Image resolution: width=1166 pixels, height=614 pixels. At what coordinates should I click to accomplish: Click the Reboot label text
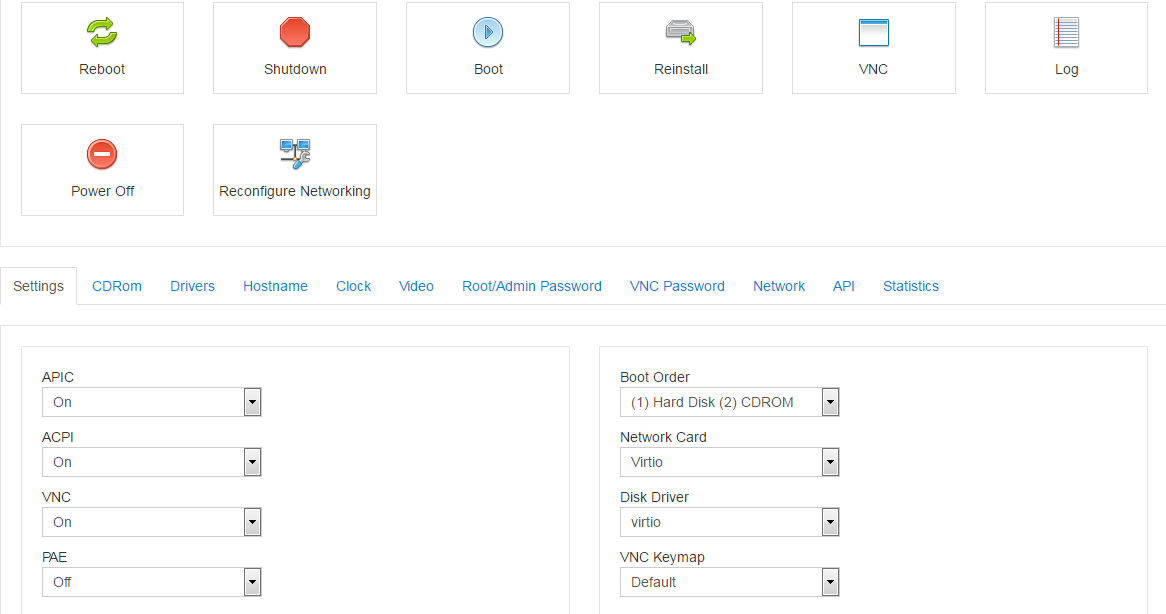[102, 69]
